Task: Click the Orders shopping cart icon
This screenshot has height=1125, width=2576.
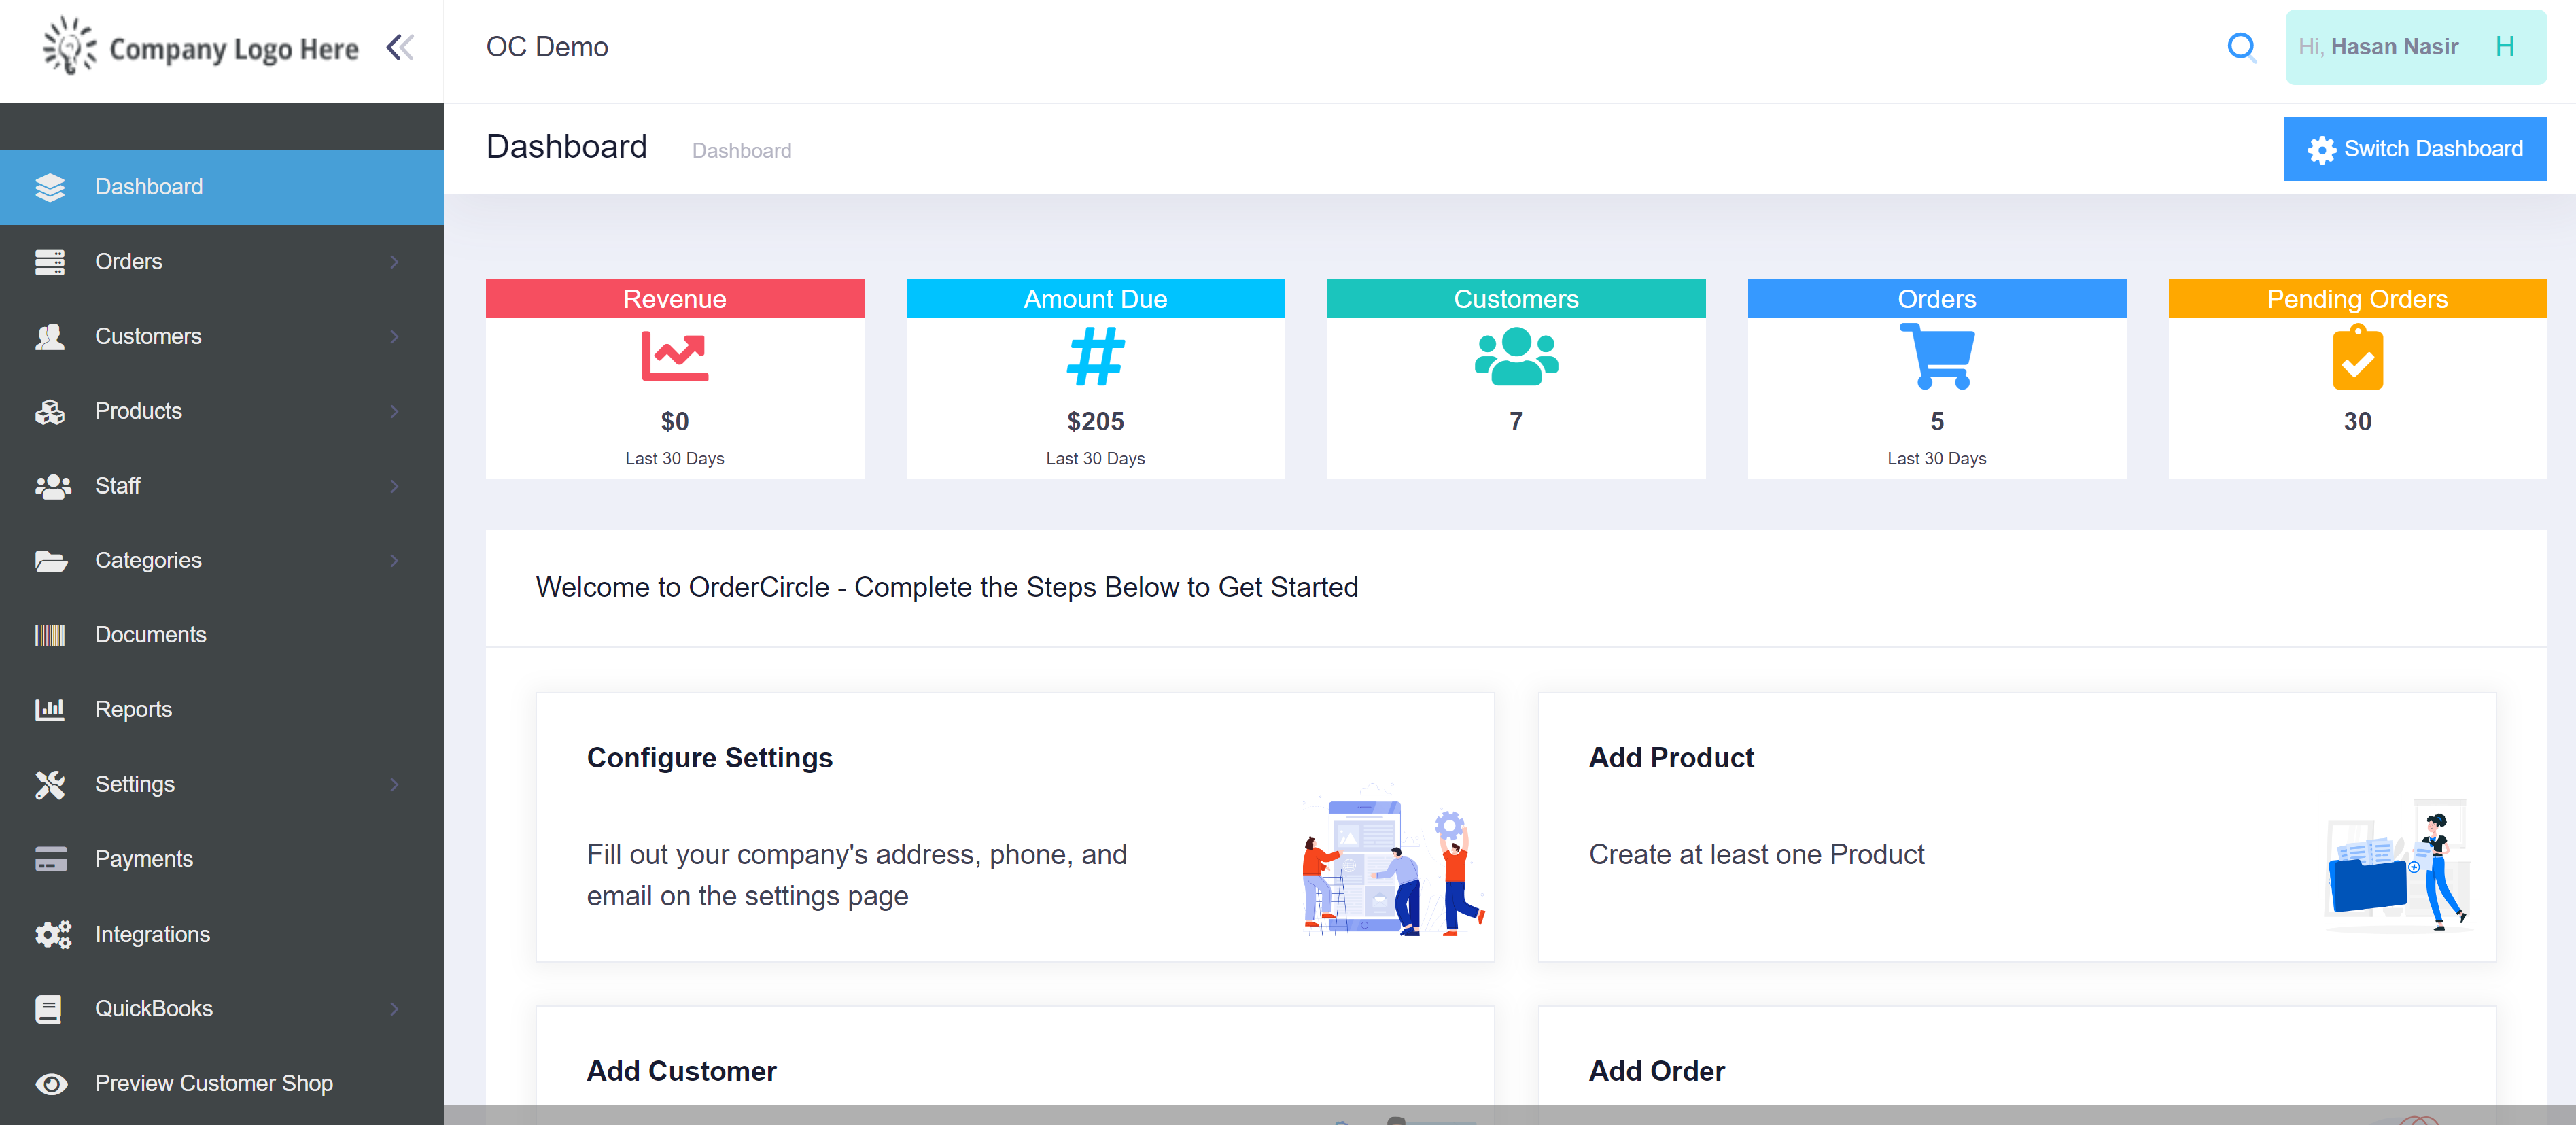Action: 1936,356
